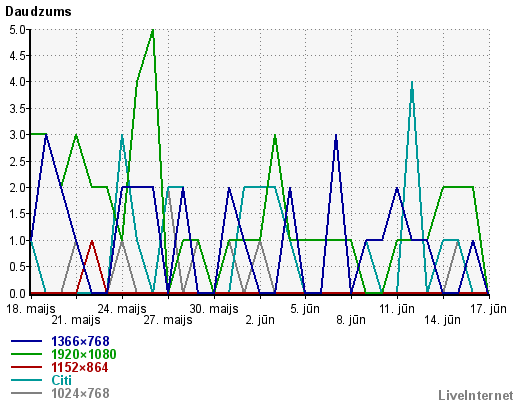Click the 3.0 y-axis value

pos(17,135)
